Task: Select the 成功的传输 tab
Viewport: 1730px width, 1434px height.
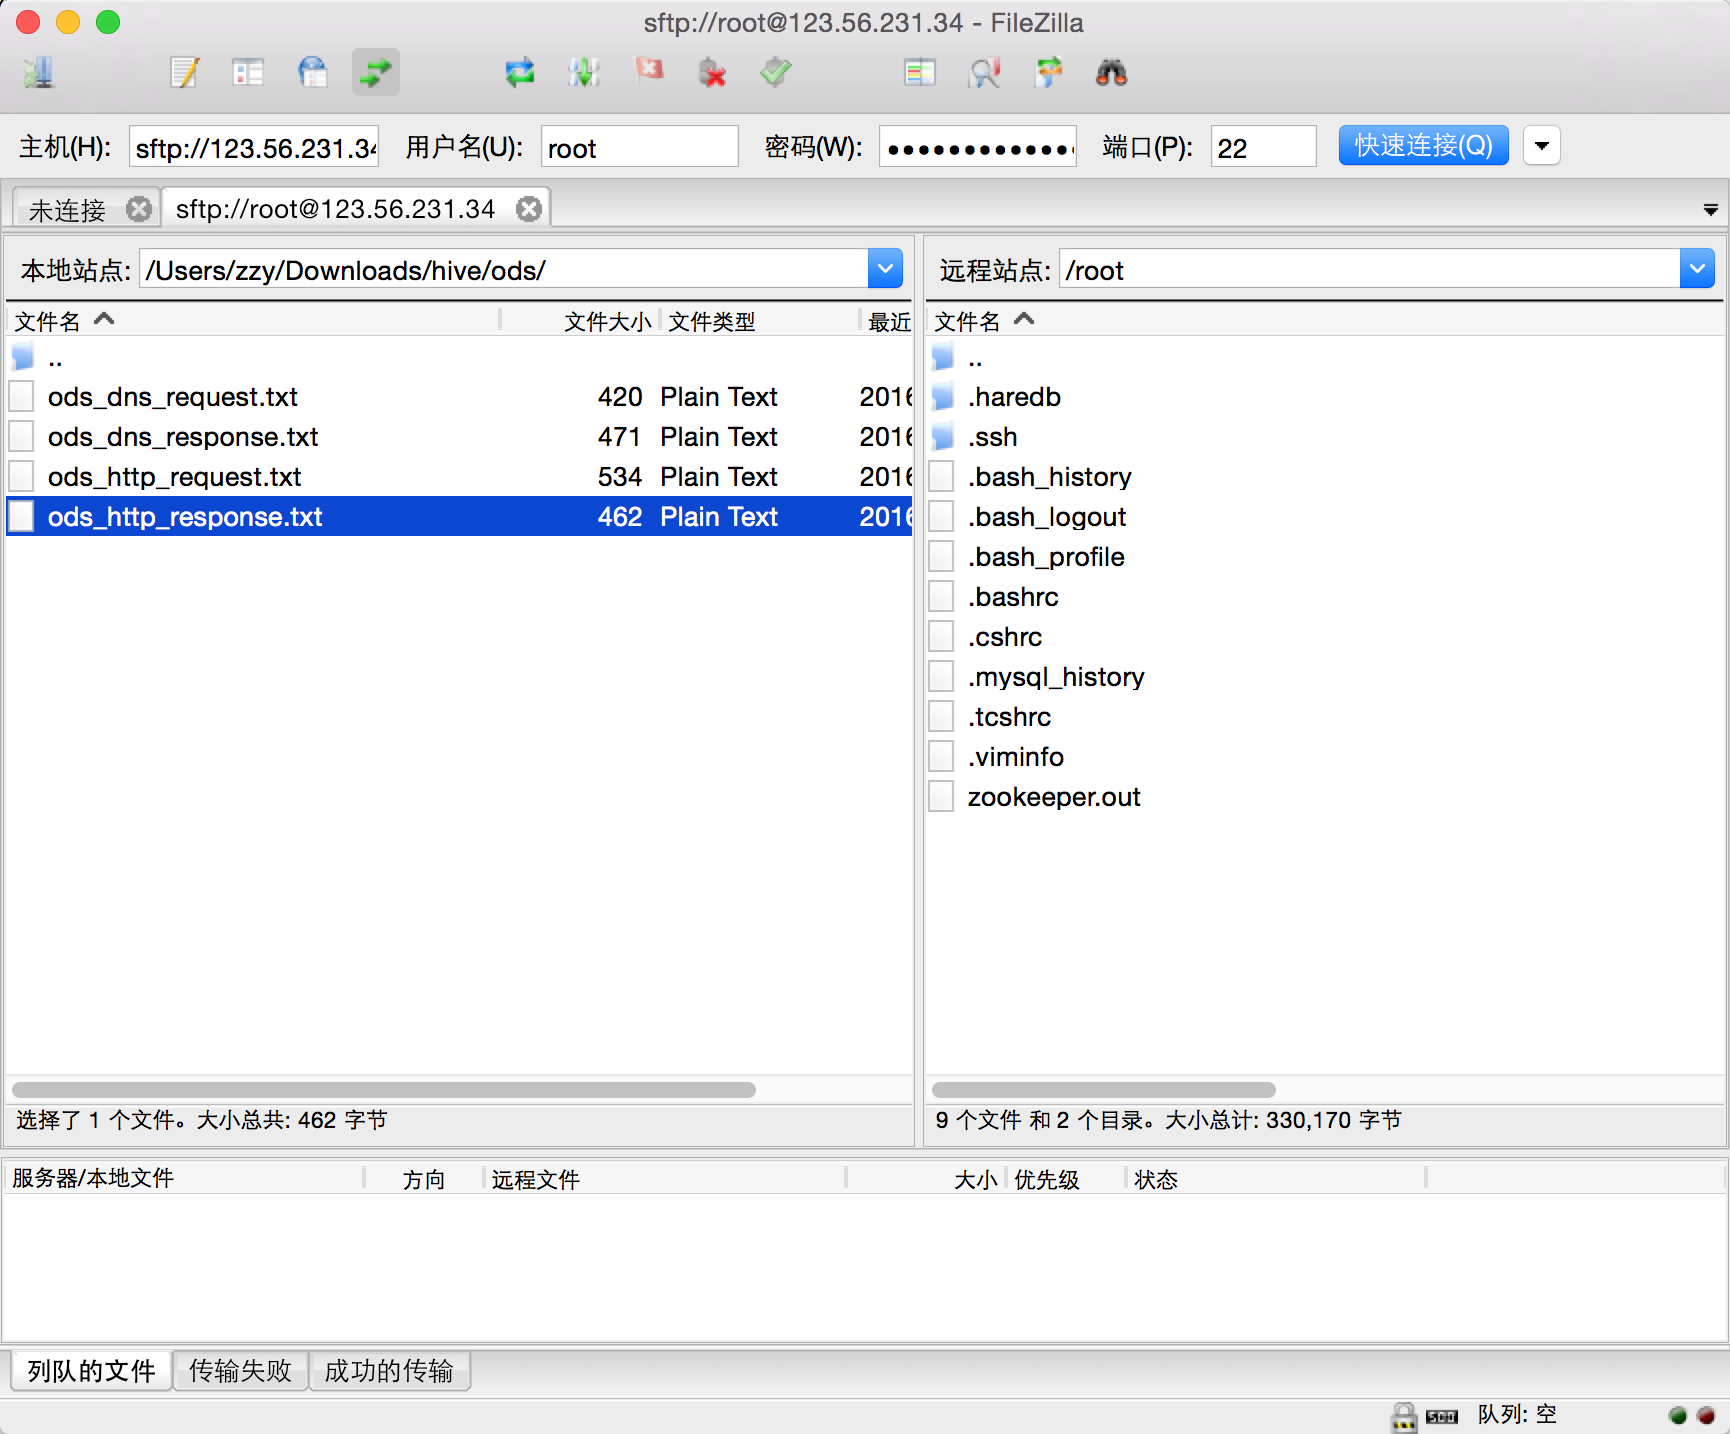Action: pyautogui.click(x=389, y=1370)
